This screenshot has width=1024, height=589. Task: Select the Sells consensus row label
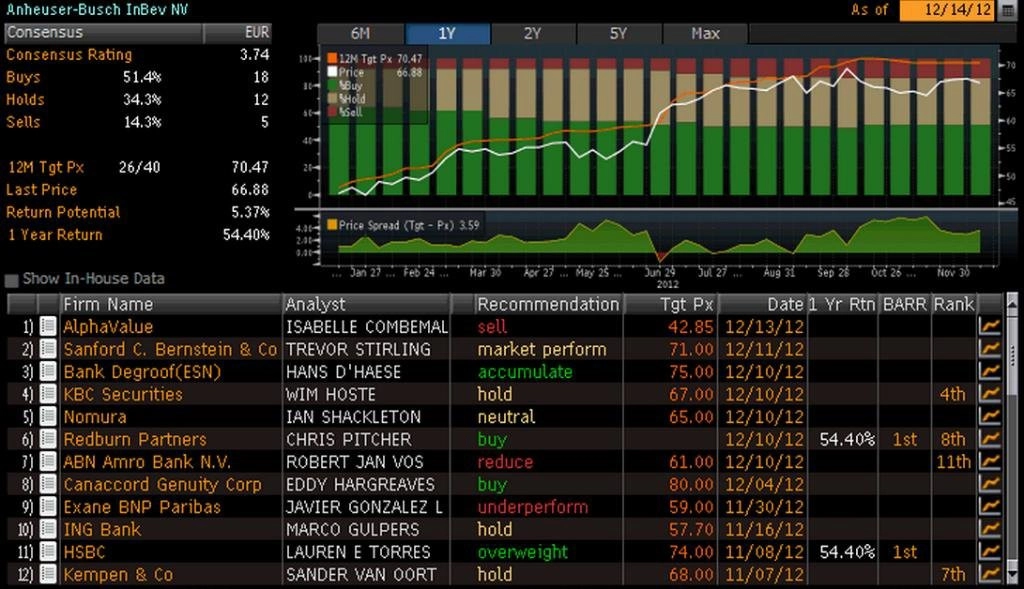point(24,122)
